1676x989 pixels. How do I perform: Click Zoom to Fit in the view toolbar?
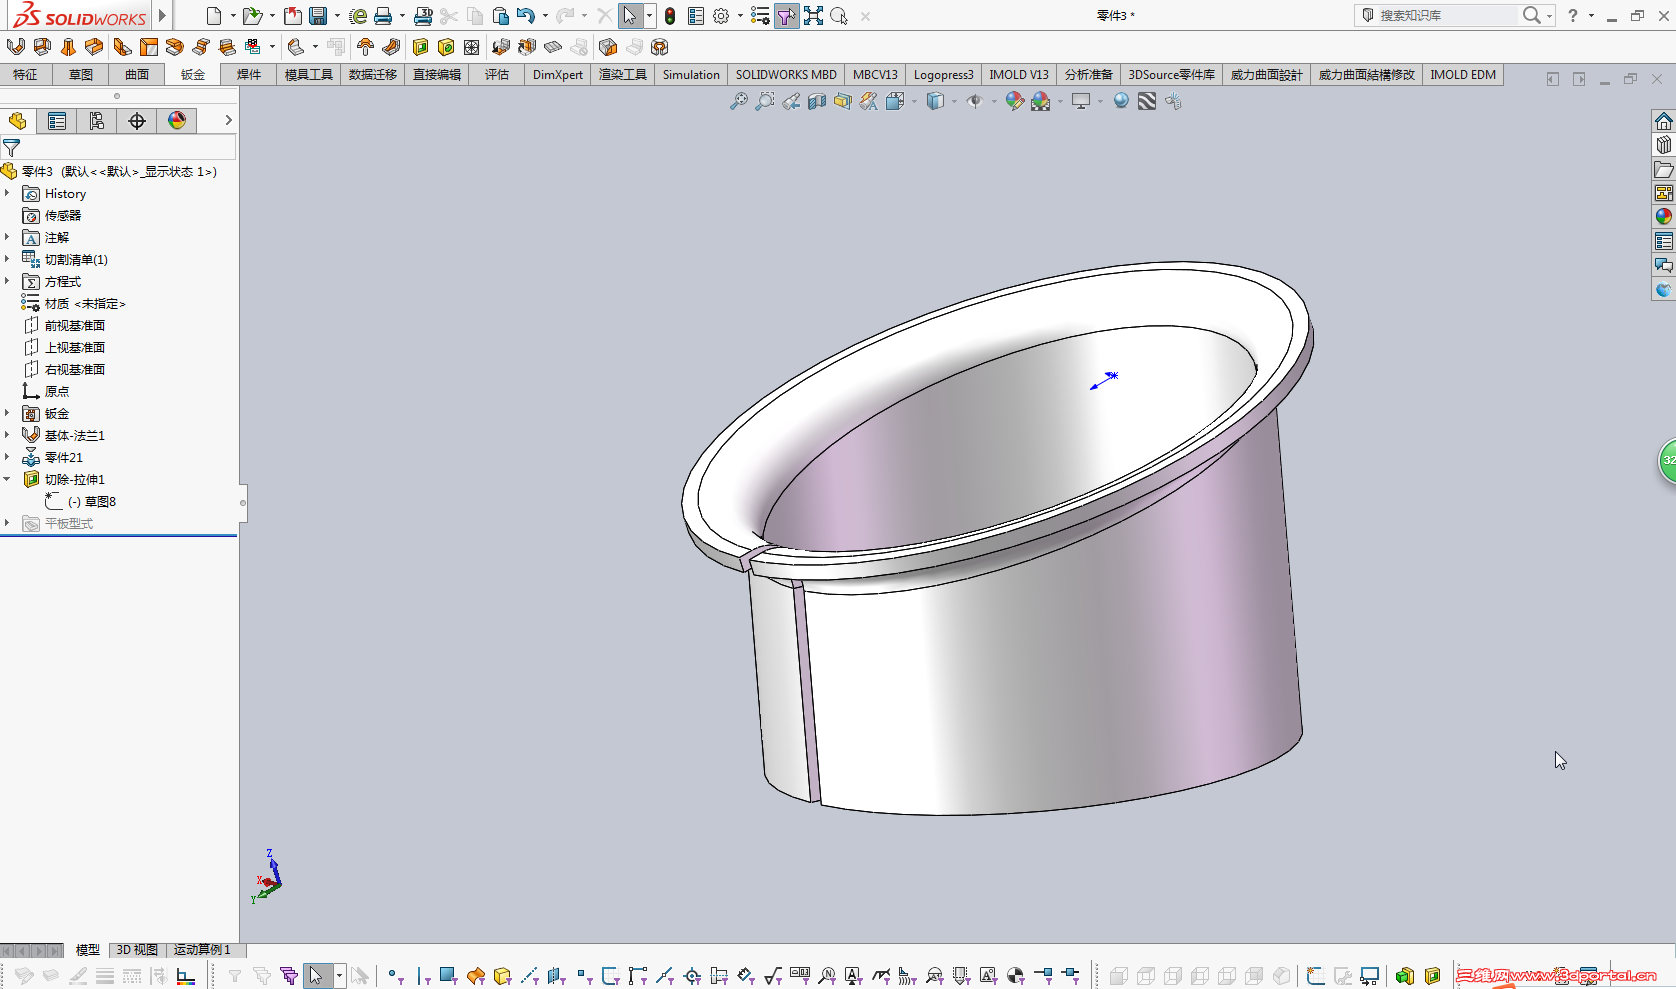pyautogui.click(x=739, y=101)
